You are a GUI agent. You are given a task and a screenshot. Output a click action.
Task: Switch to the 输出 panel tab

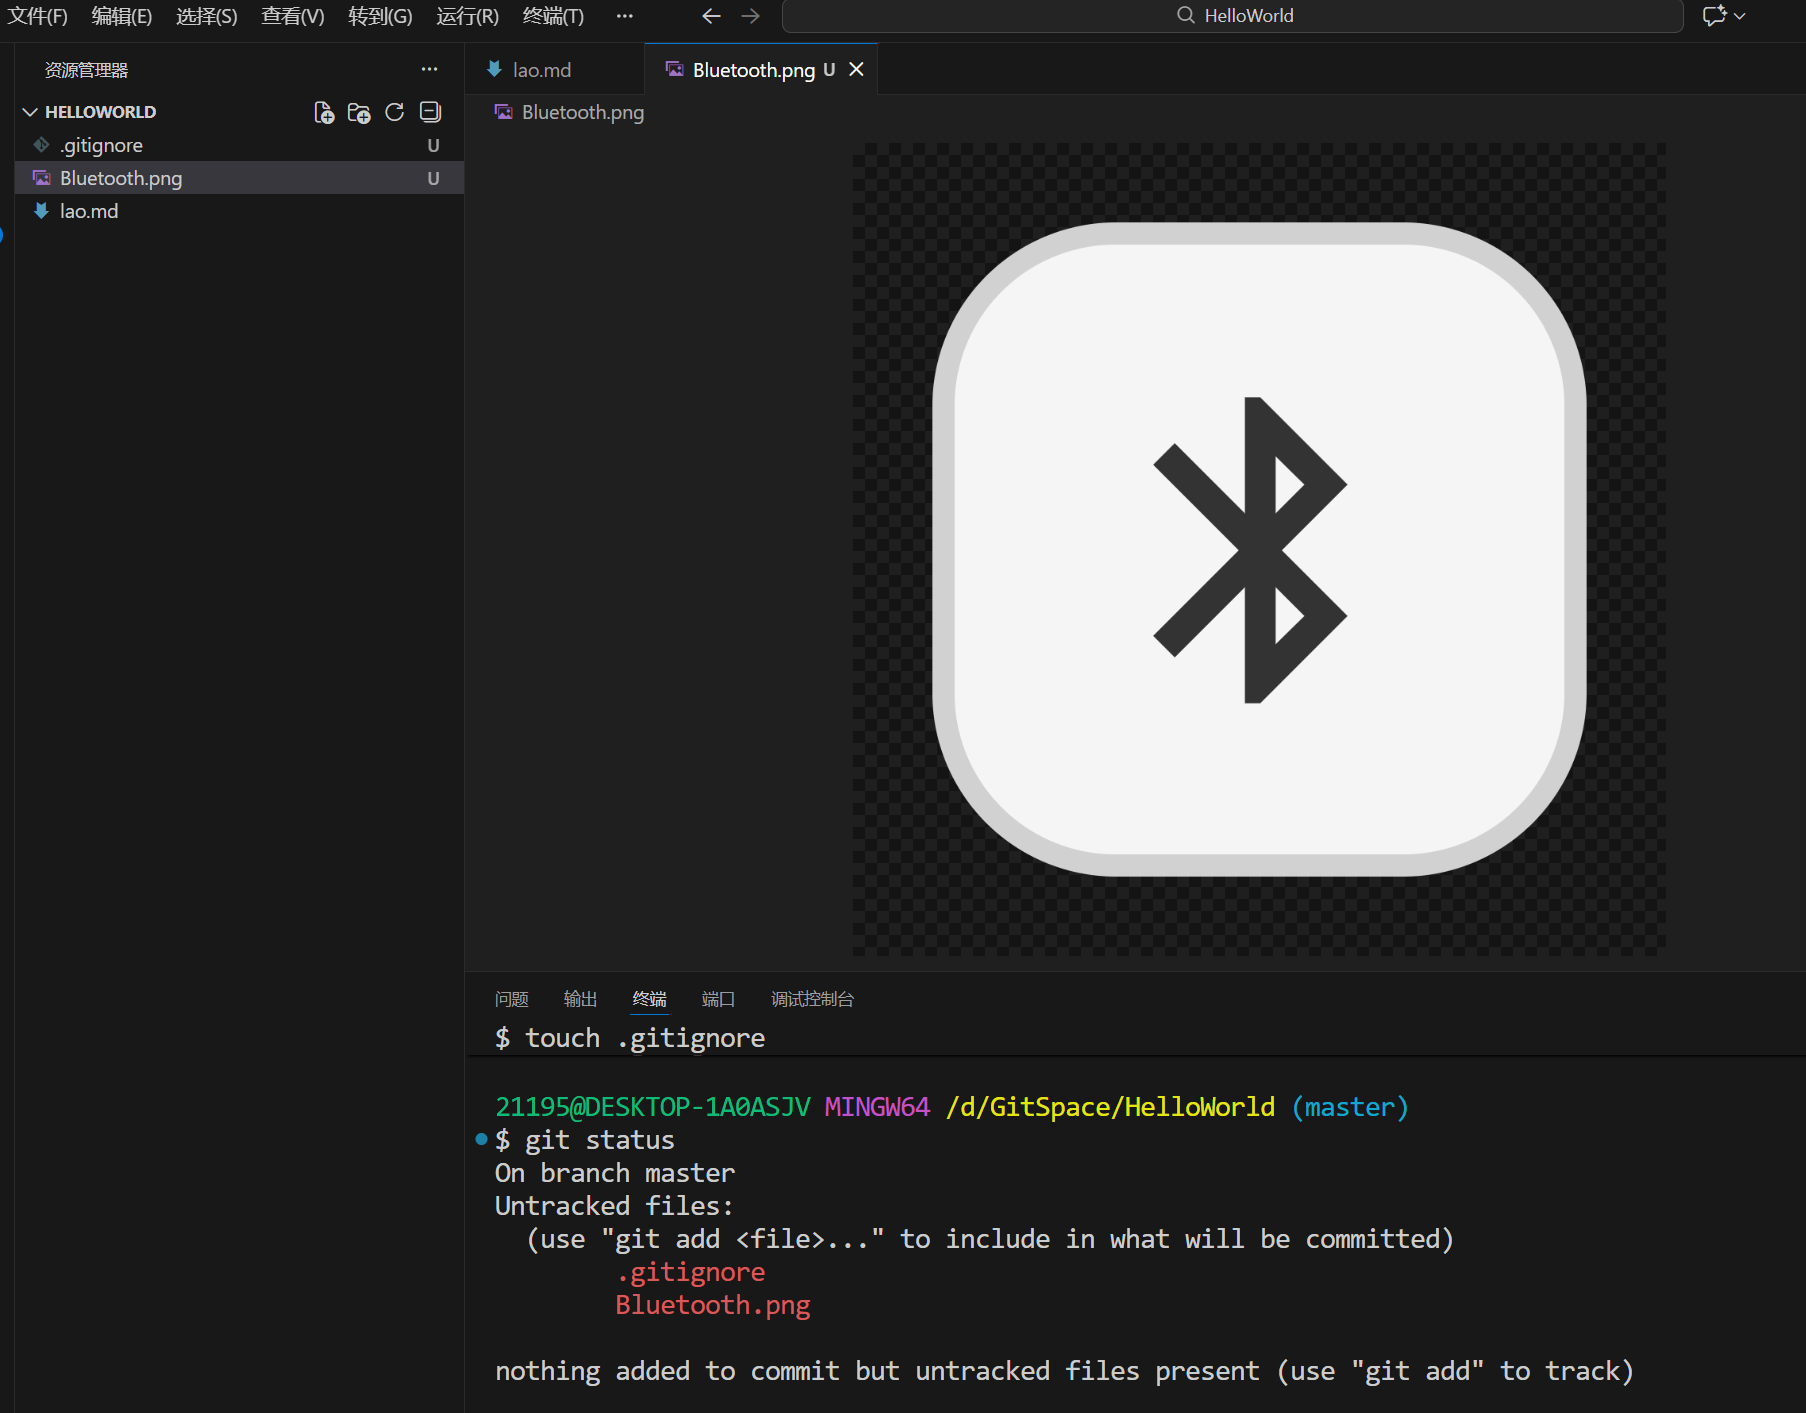[x=581, y=999]
